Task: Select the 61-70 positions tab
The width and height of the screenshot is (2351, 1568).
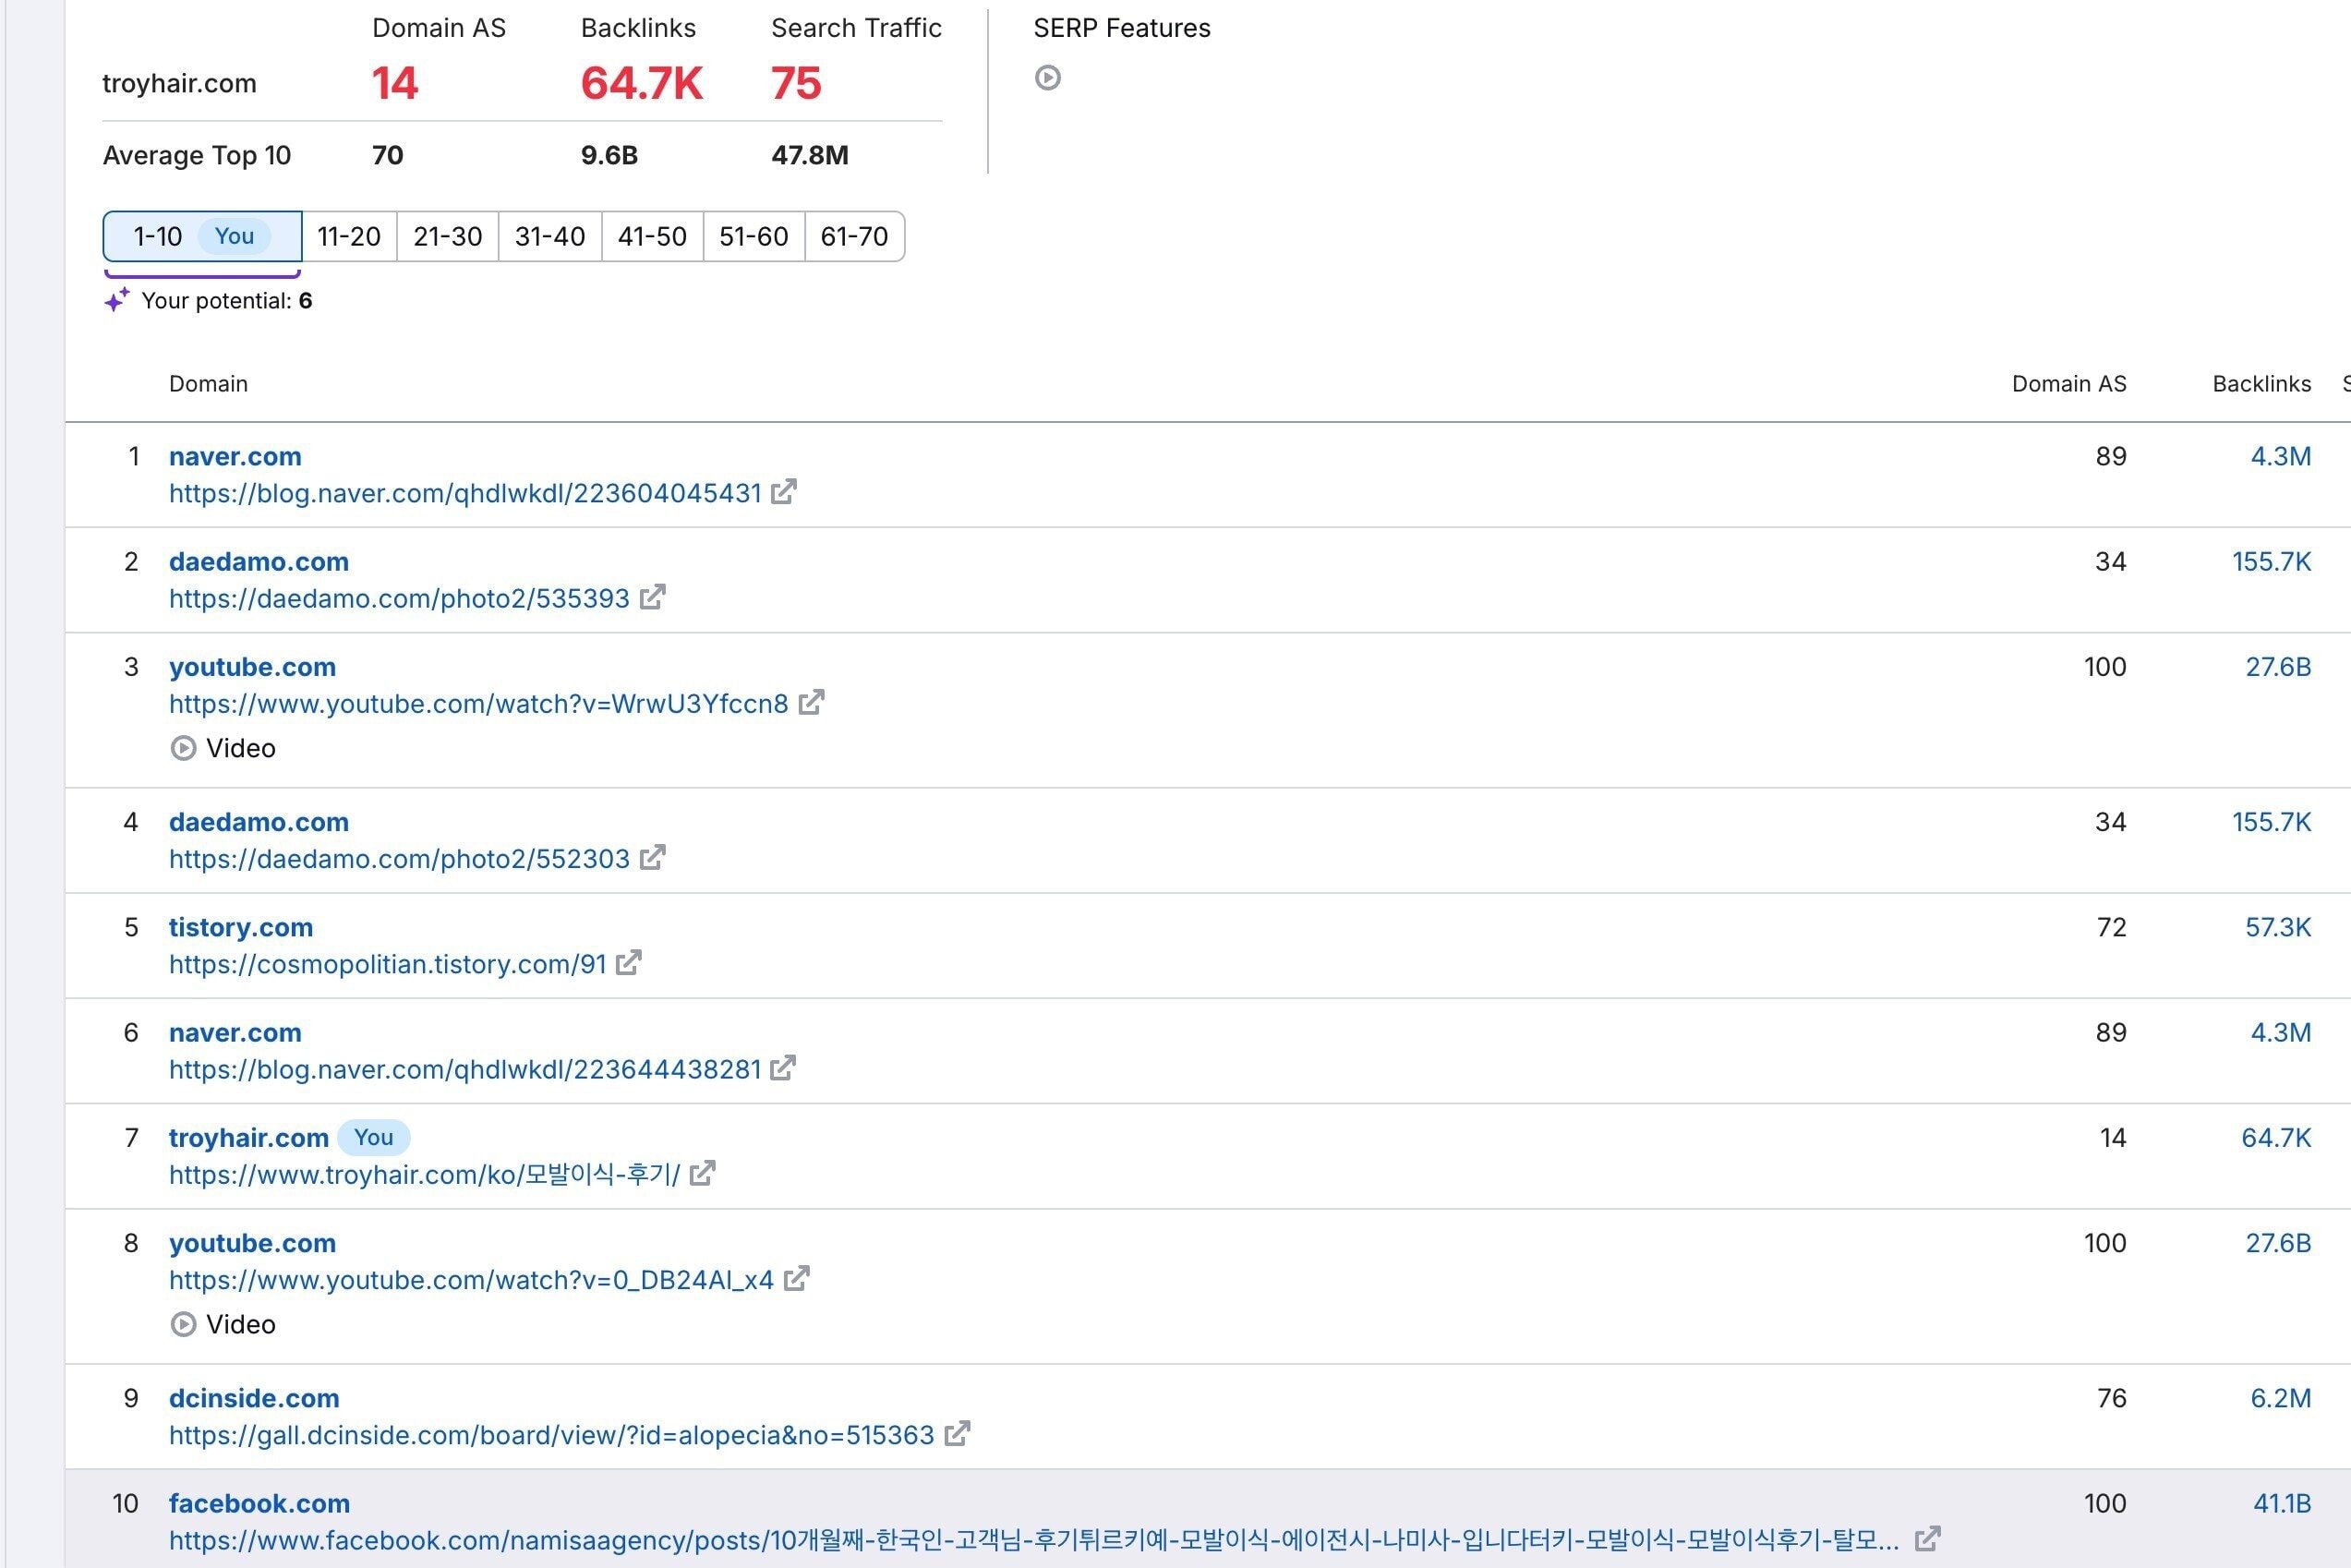Action: (853, 237)
